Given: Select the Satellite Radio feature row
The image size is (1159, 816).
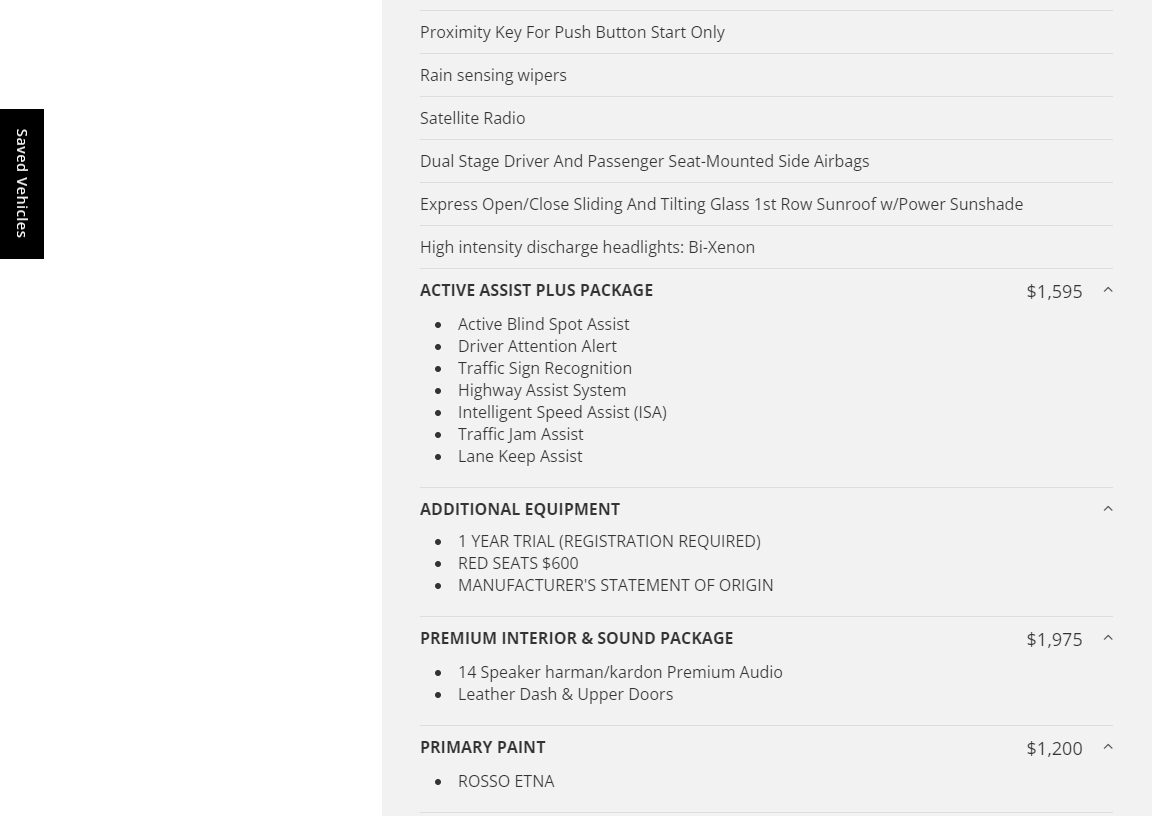Looking at the screenshot, I should click(x=472, y=118).
